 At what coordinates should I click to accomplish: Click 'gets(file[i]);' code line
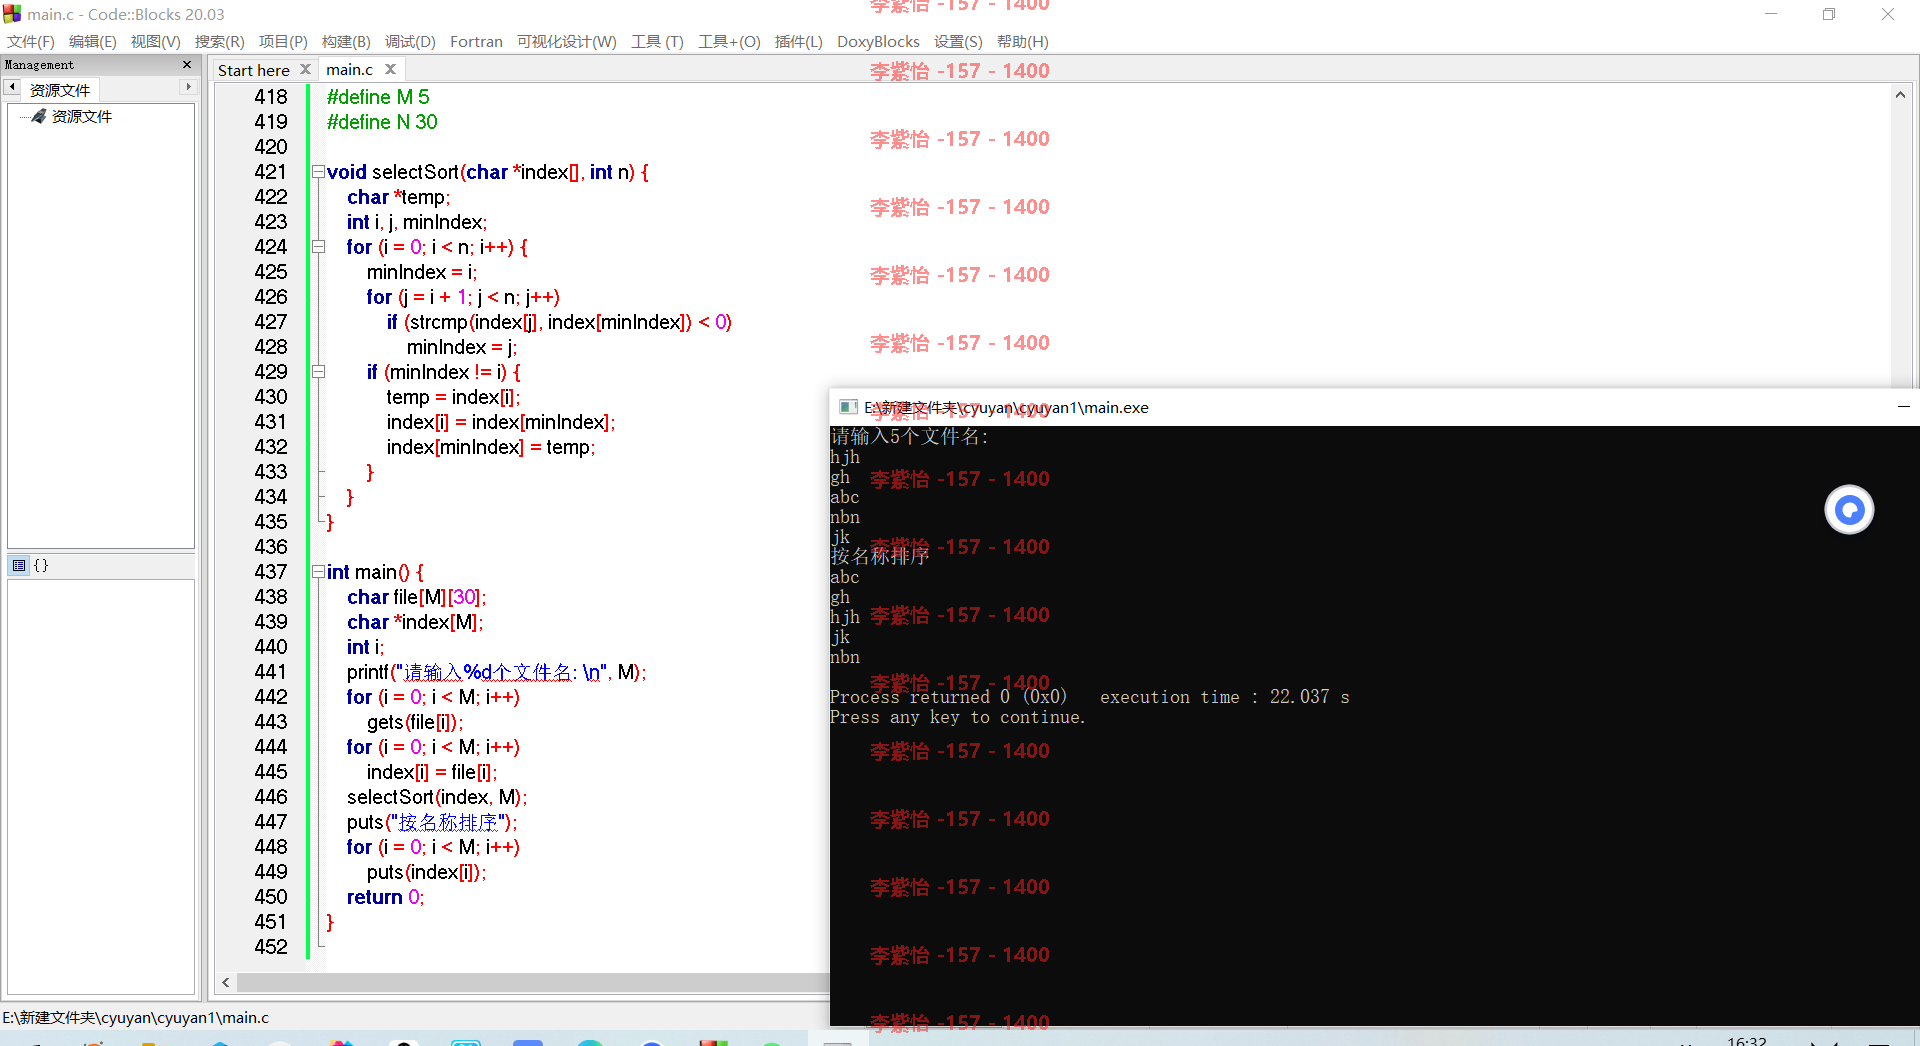(x=414, y=722)
